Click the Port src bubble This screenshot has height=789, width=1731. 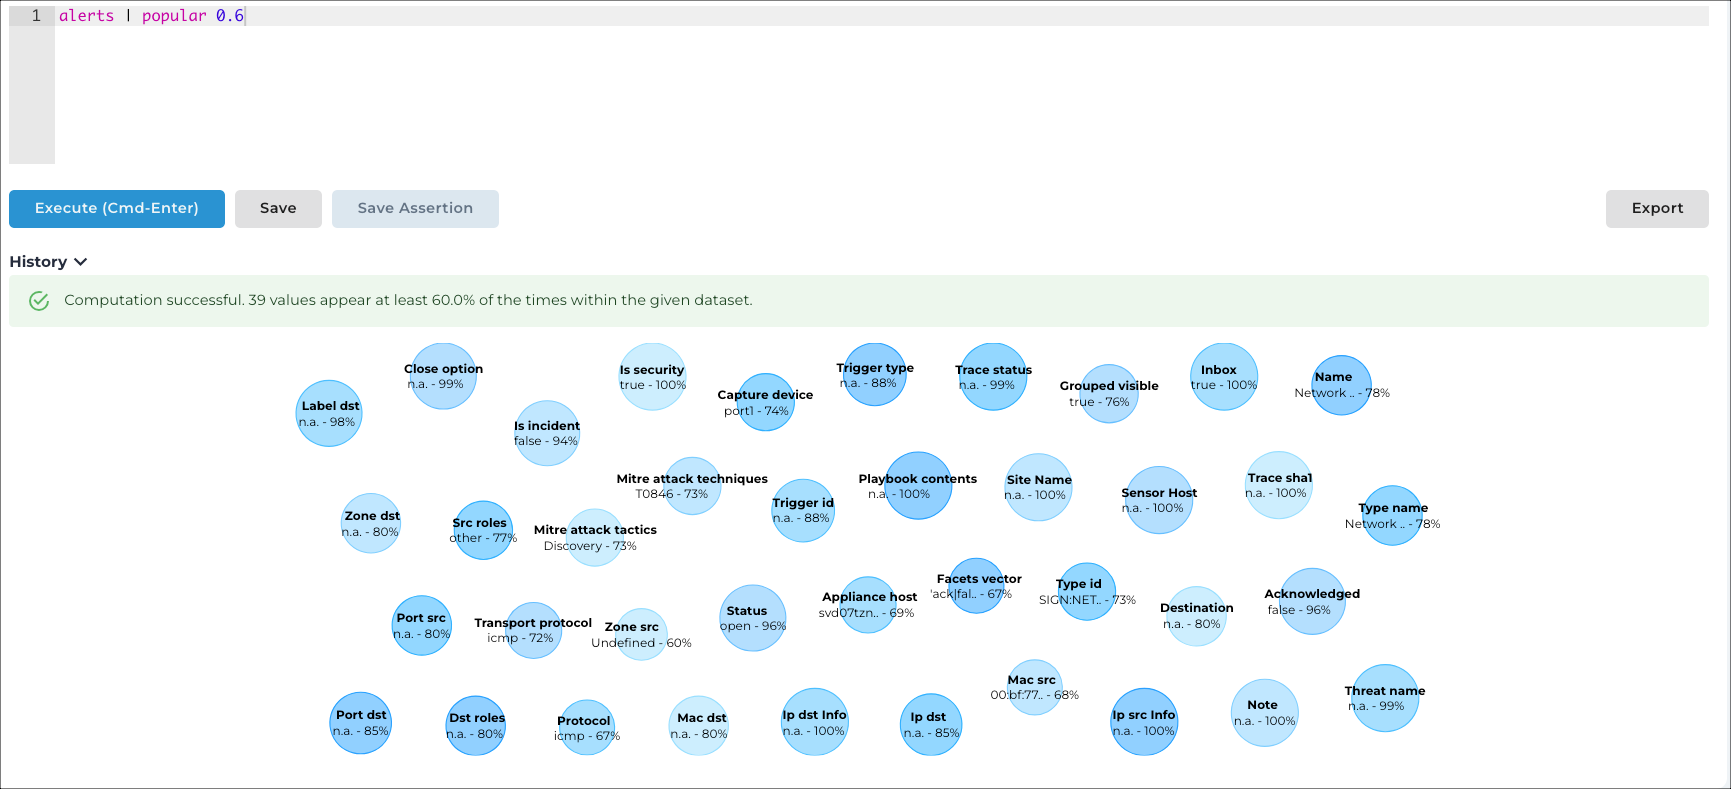tap(422, 625)
